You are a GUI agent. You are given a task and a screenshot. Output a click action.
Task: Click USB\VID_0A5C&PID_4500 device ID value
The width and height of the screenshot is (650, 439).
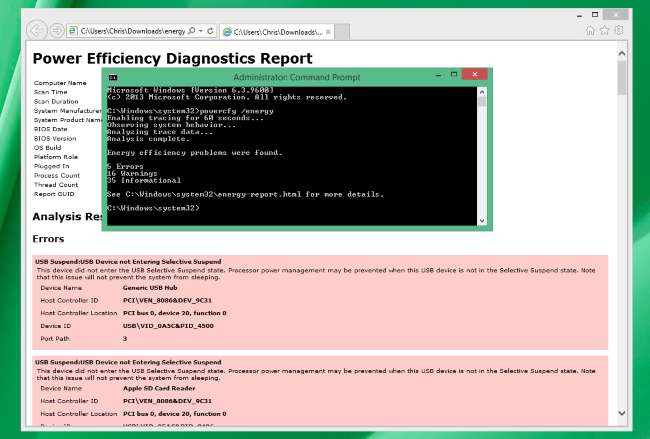pyautogui.click(x=168, y=326)
